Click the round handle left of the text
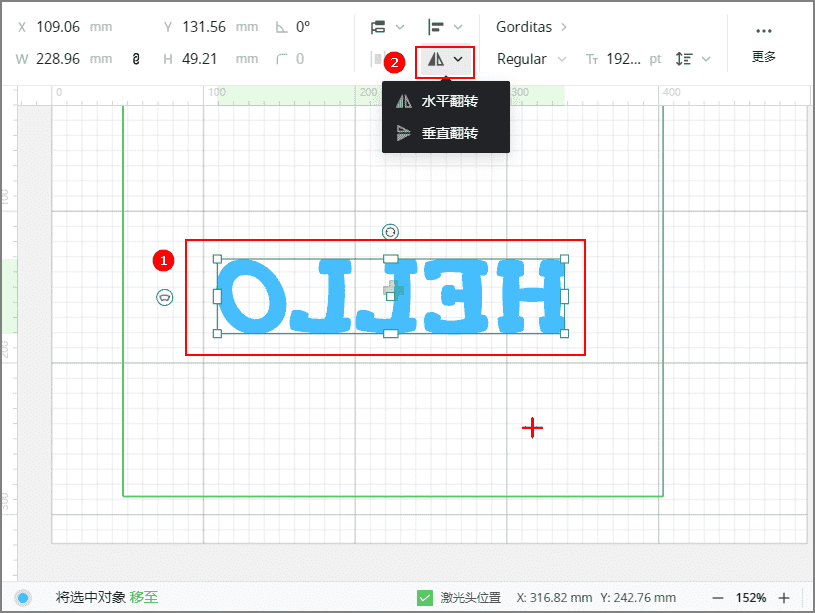The width and height of the screenshot is (815, 613). tap(165, 297)
